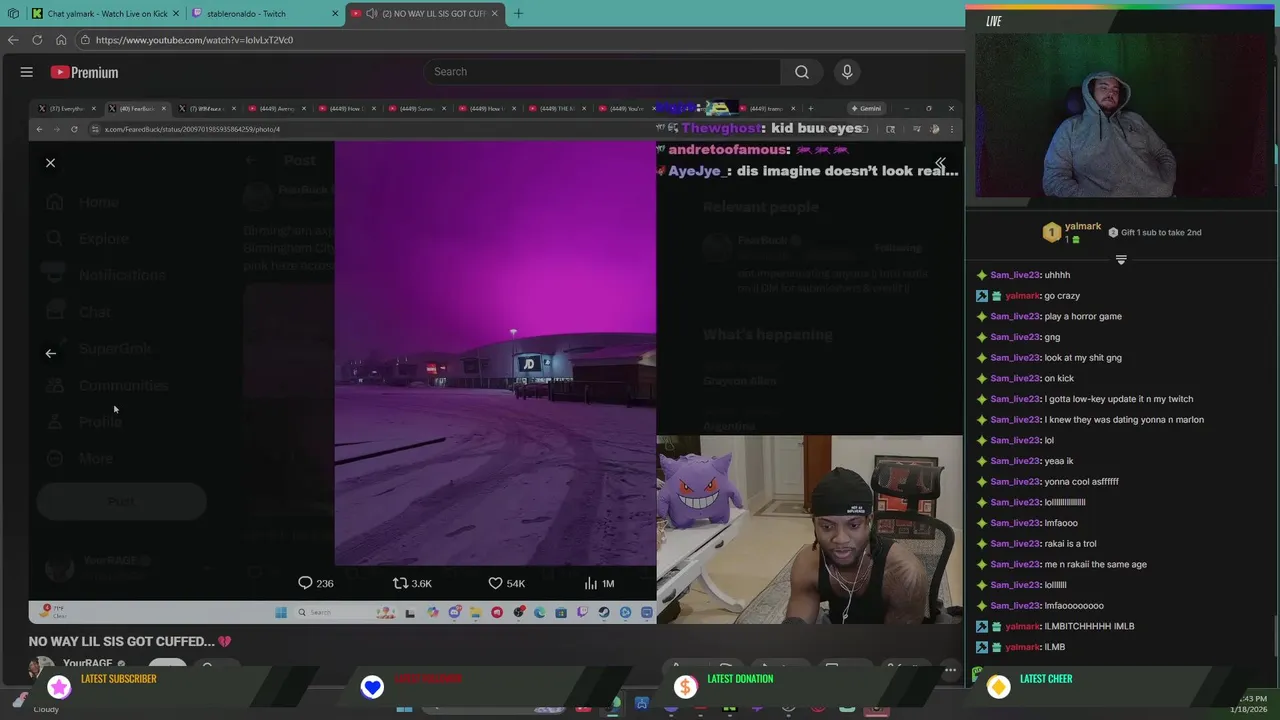Open the YourRAGE channel name

coord(87,664)
